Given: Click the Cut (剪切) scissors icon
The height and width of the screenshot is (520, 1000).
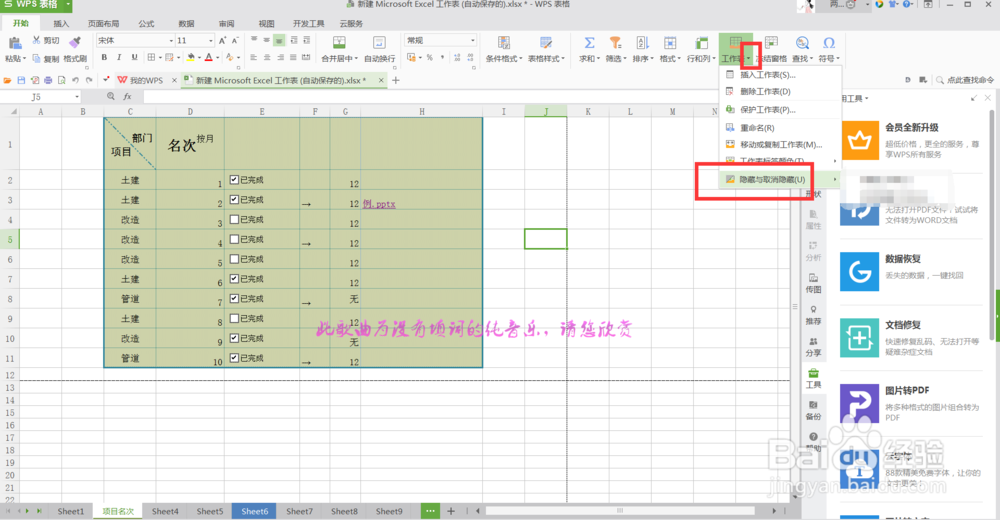Looking at the screenshot, I should pos(36,40).
